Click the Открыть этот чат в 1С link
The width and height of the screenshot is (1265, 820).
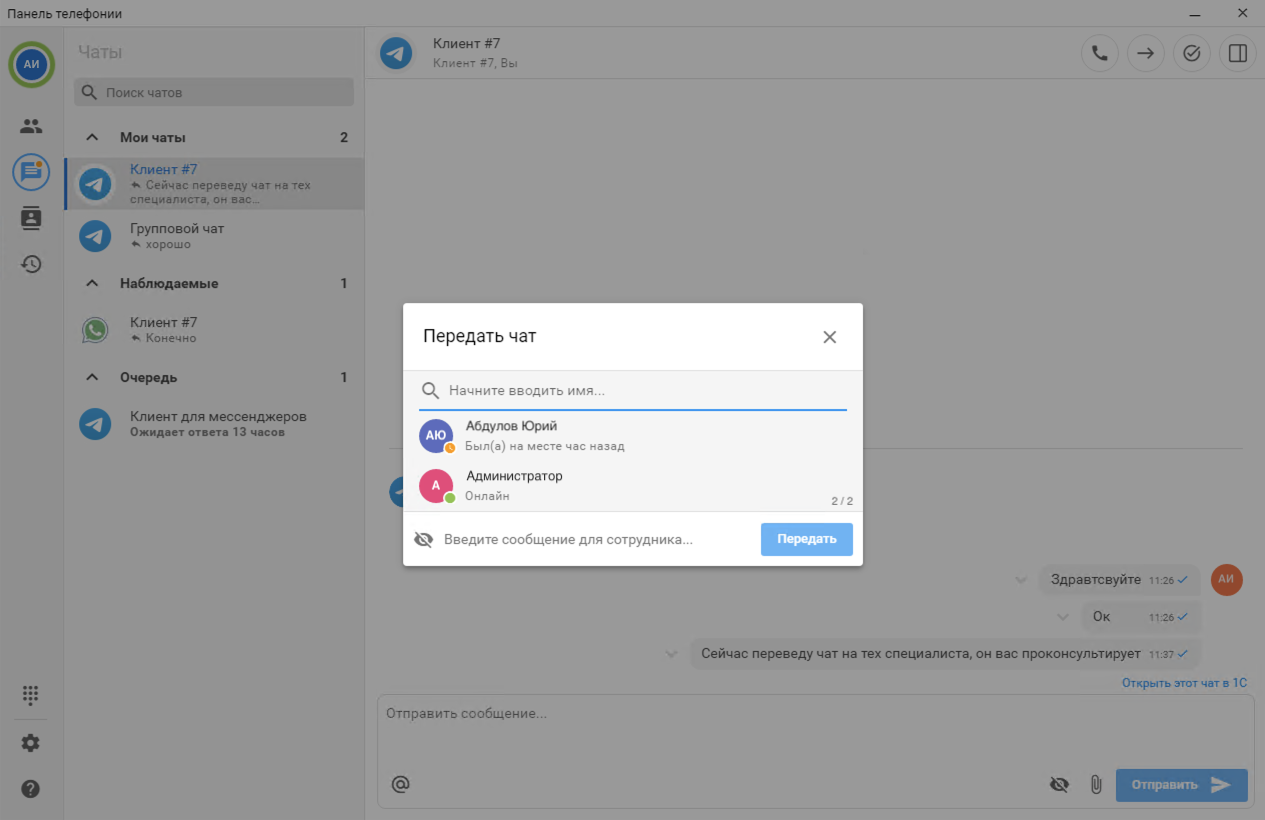[1184, 684]
